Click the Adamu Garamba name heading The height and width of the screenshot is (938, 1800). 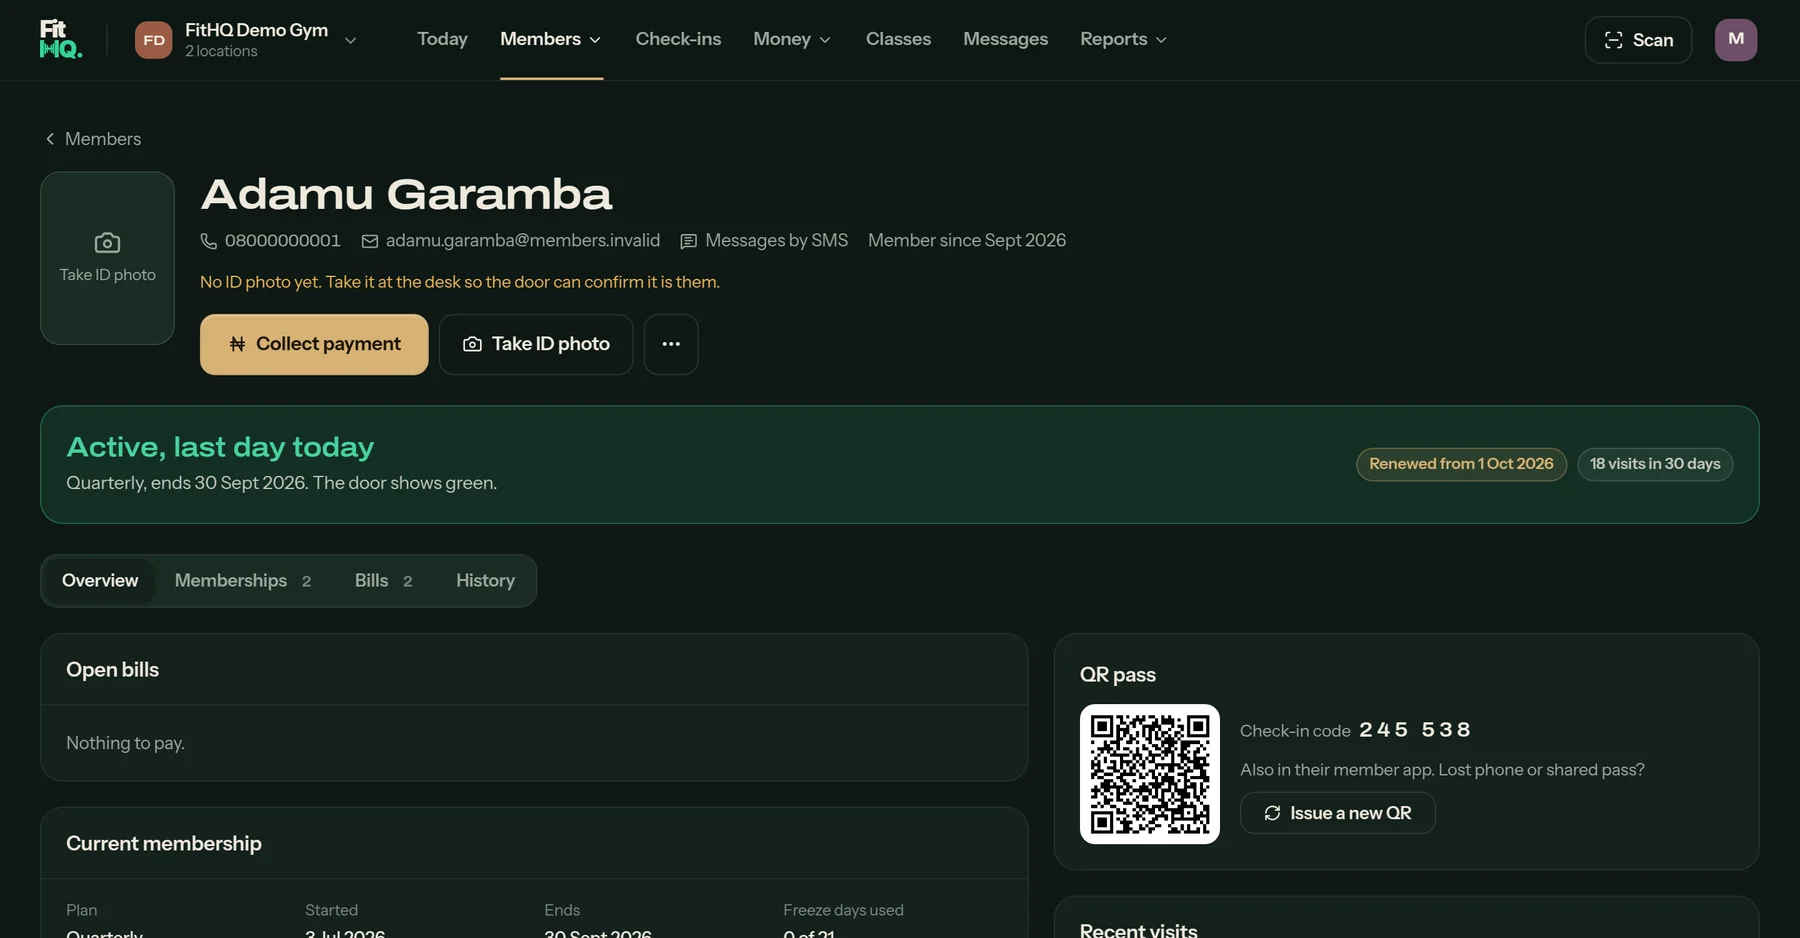click(406, 194)
